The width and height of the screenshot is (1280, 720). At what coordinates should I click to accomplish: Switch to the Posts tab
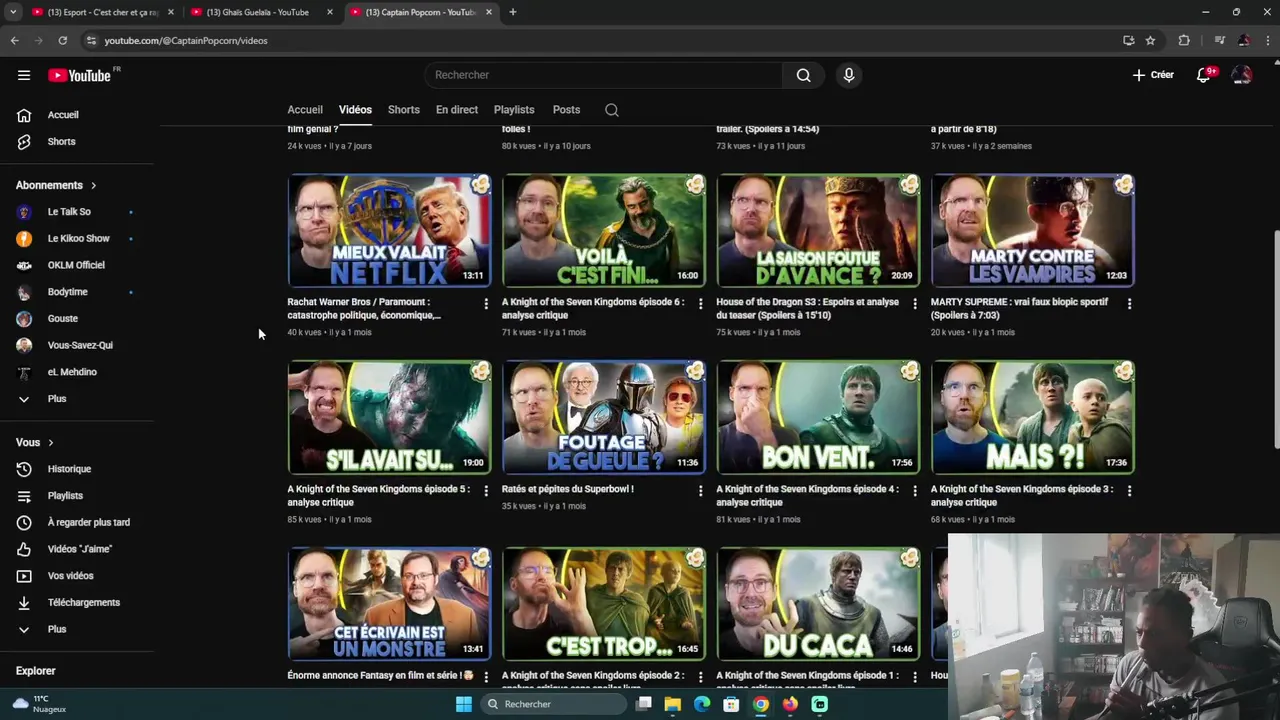click(x=566, y=110)
